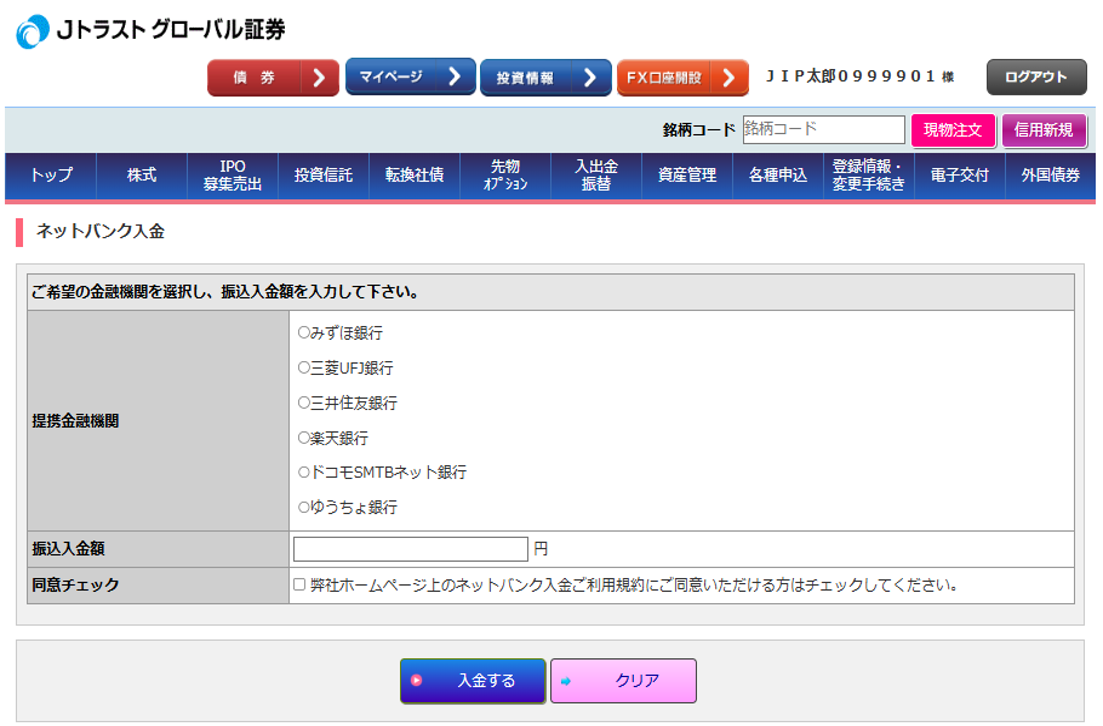Open the 転換社債 menu
The image size is (1103, 726).
[x=414, y=175]
